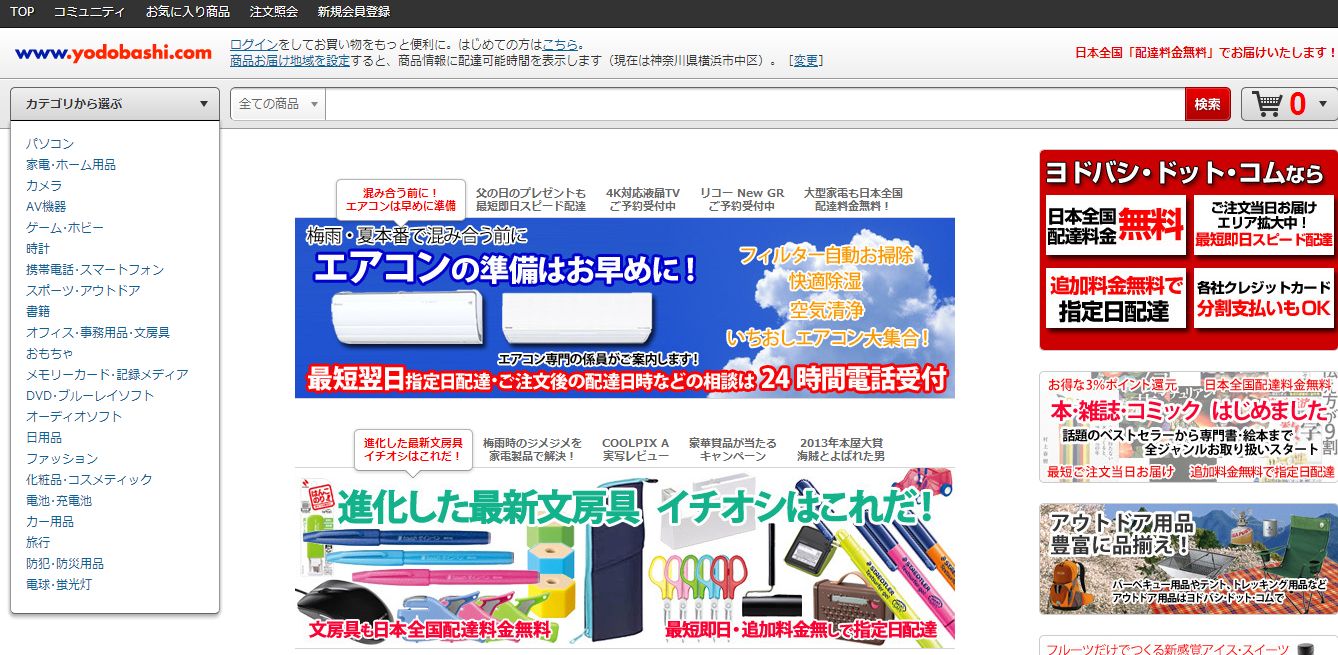
Task: Select カー用品 category
Action: [x=50, y=522]
